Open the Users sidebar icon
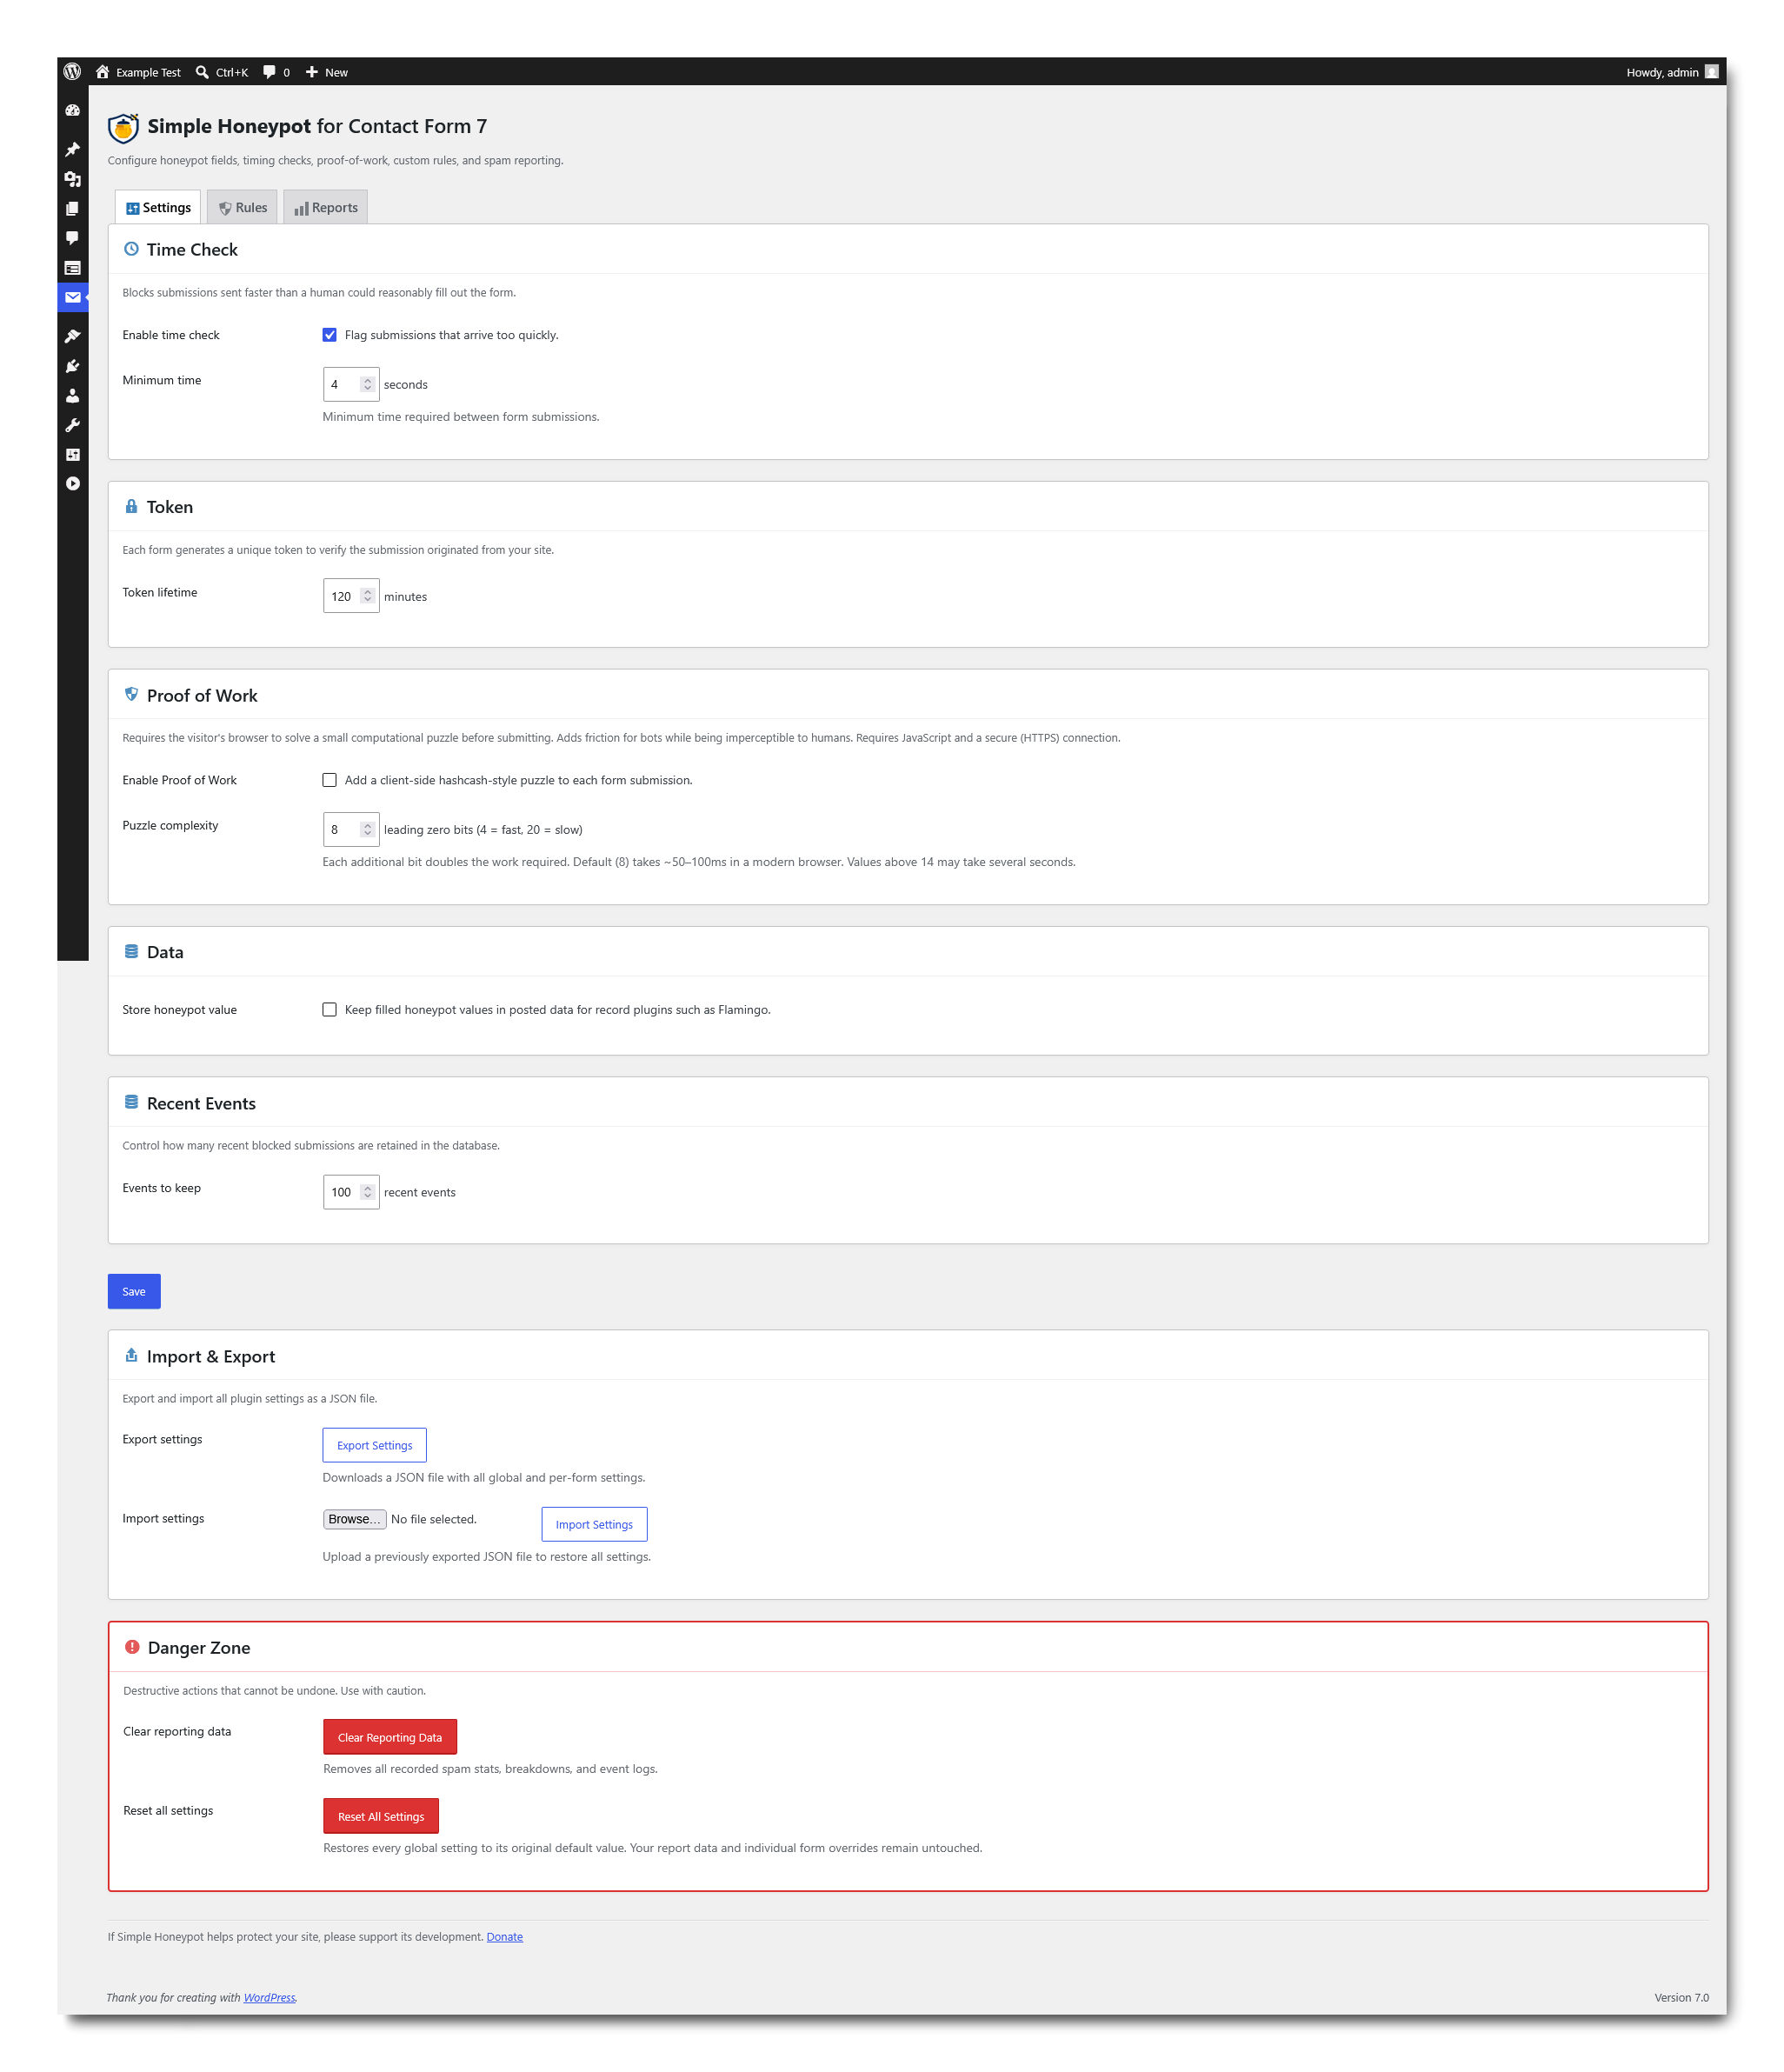The width and height of the screenshot is (1784, 2072). pos(72,396)
